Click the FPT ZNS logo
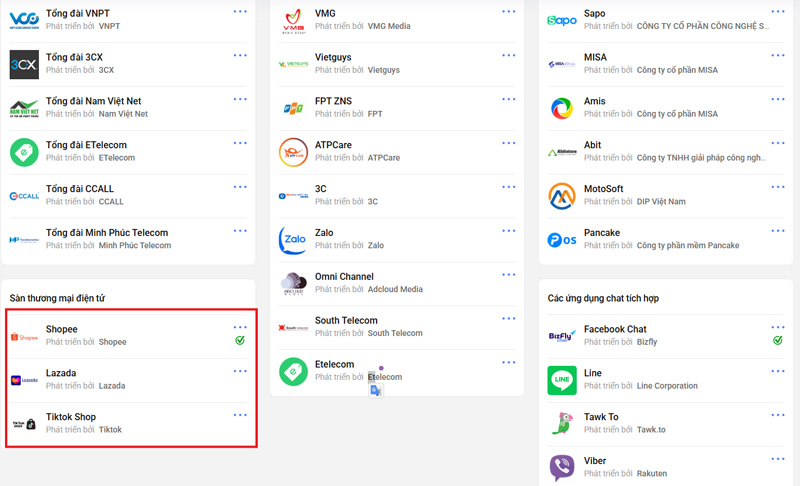Image resolution: width=800 pixels, height=486 pixels. point(293,108)
